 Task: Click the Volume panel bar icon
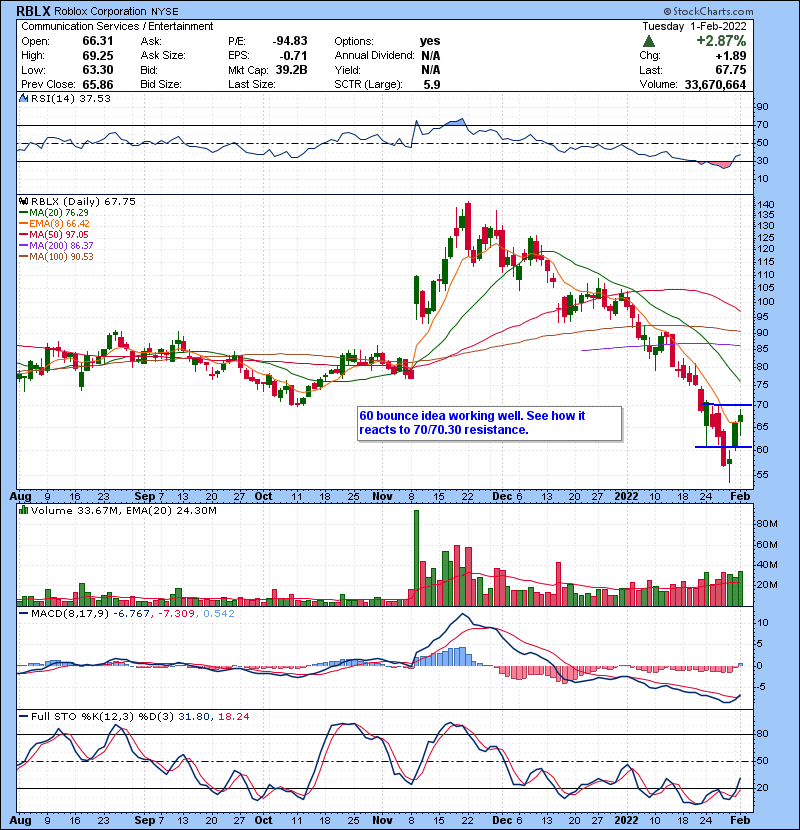pyautogui.click(x=24, y=511)
